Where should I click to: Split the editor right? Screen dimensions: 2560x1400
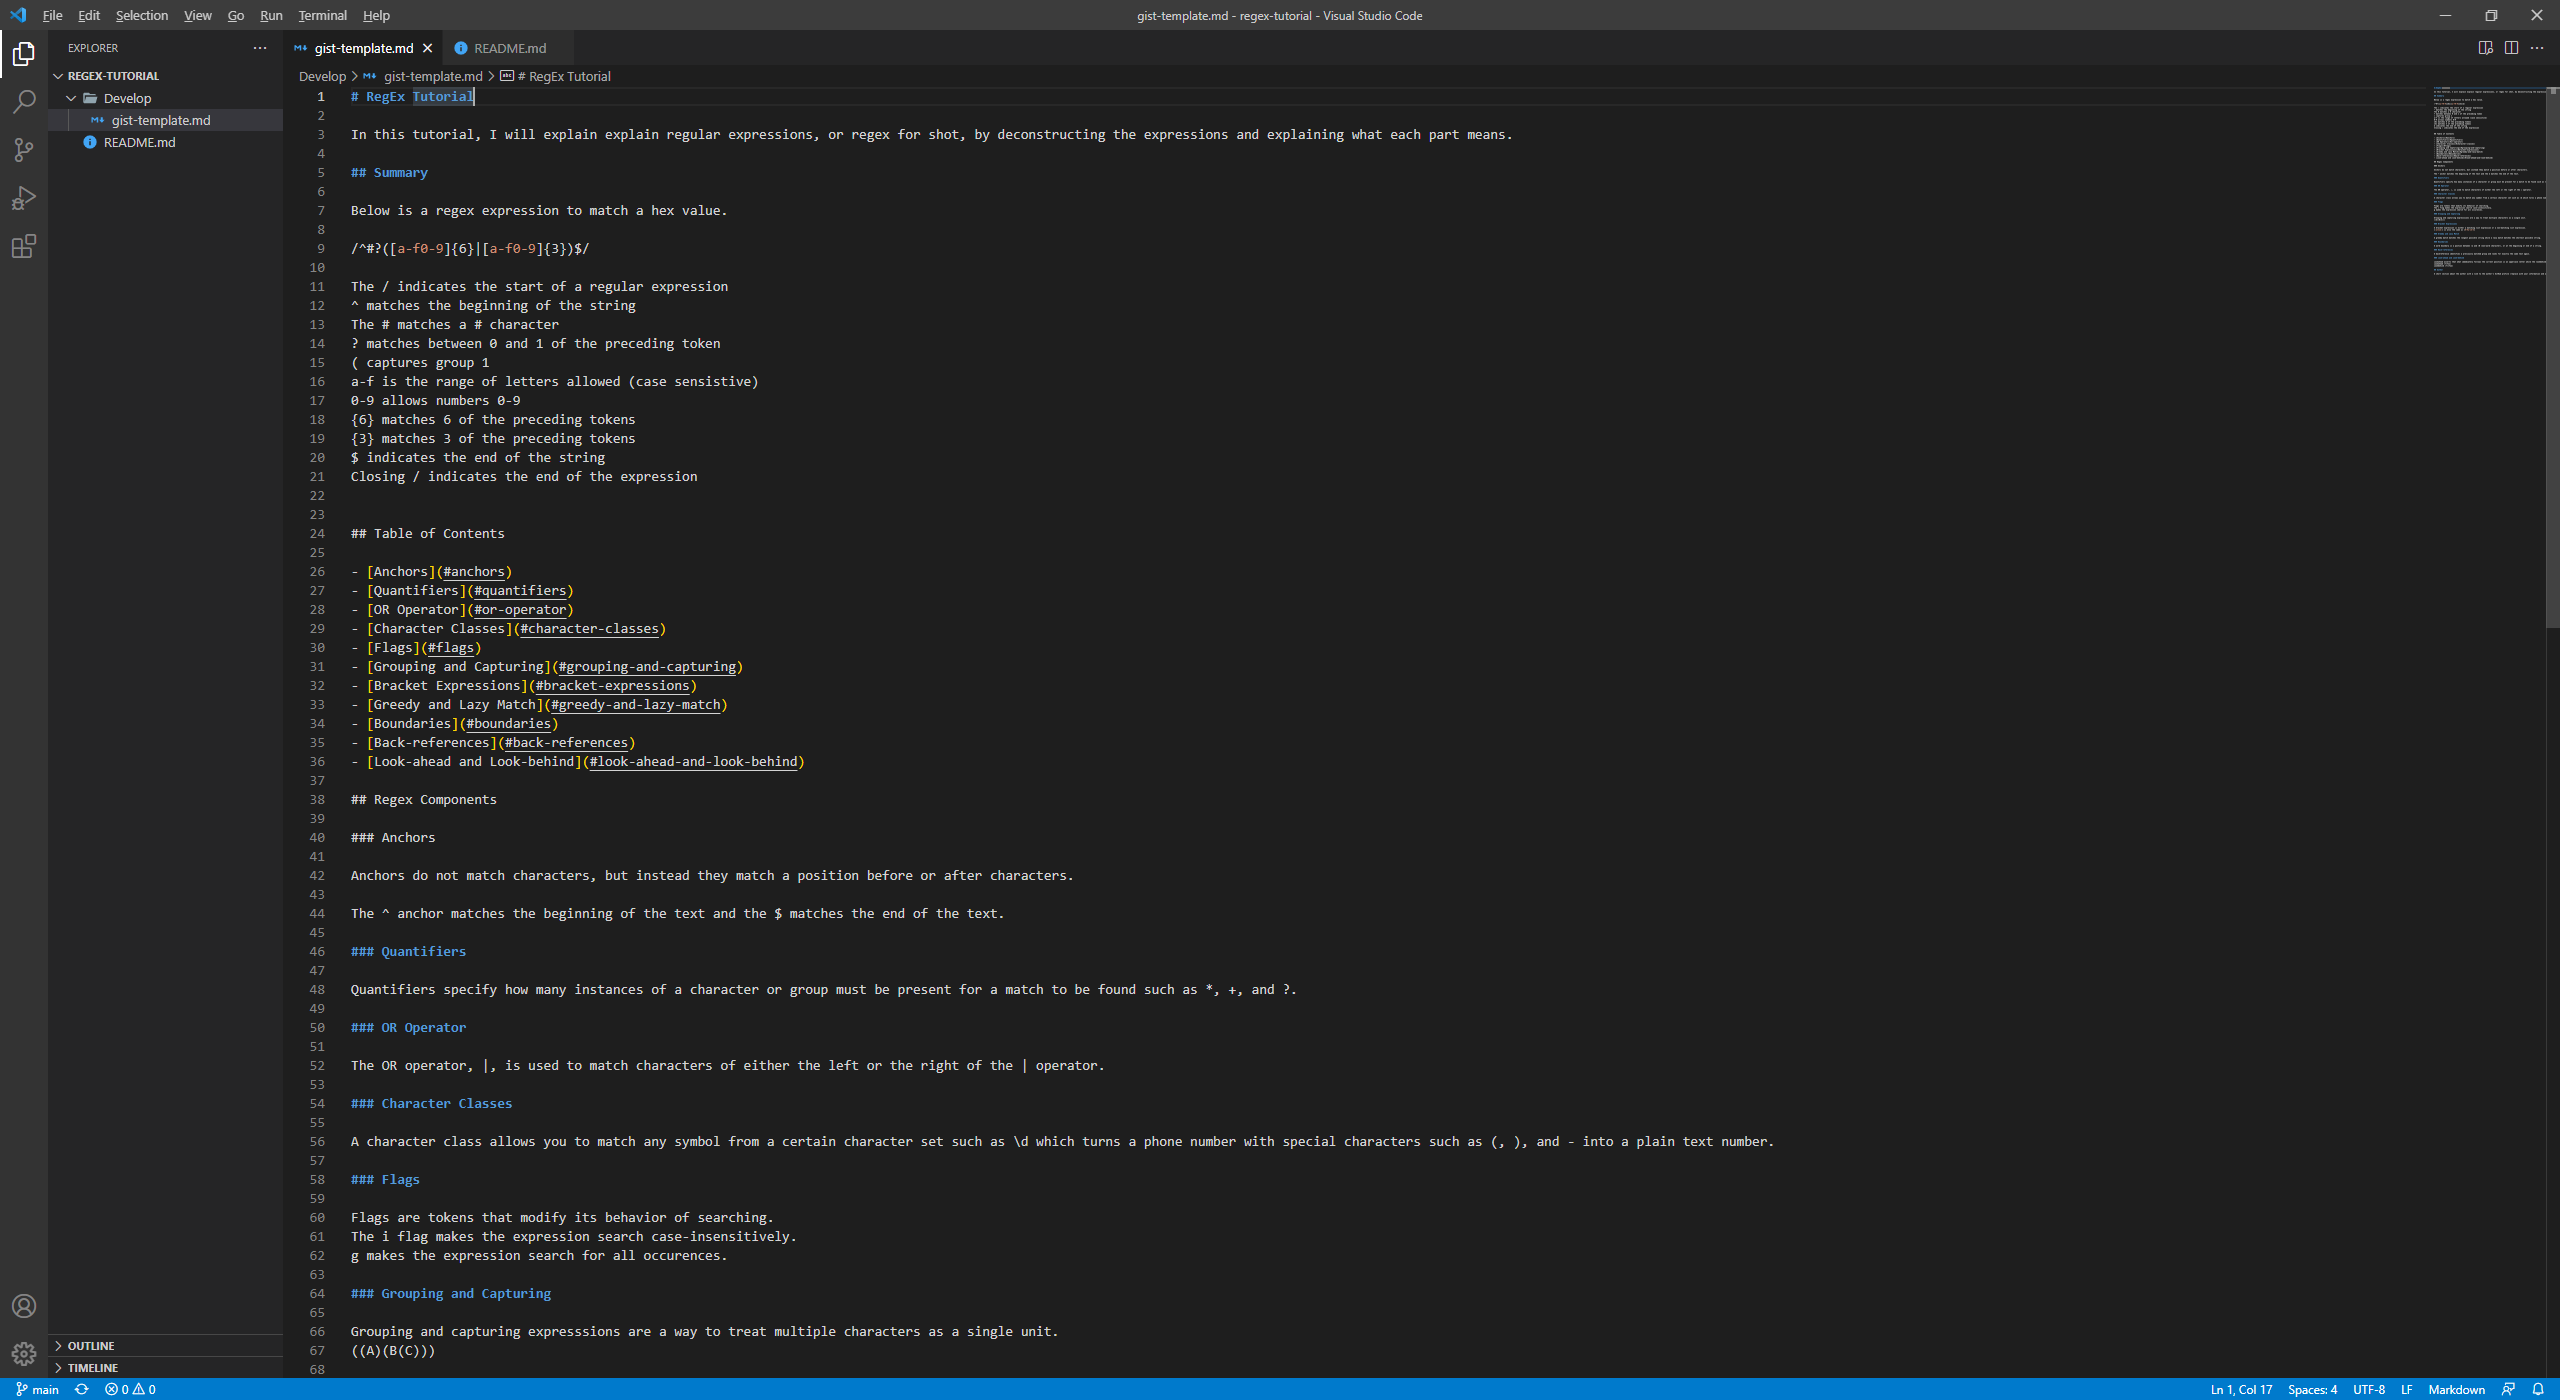click(x=2512, y=47)
